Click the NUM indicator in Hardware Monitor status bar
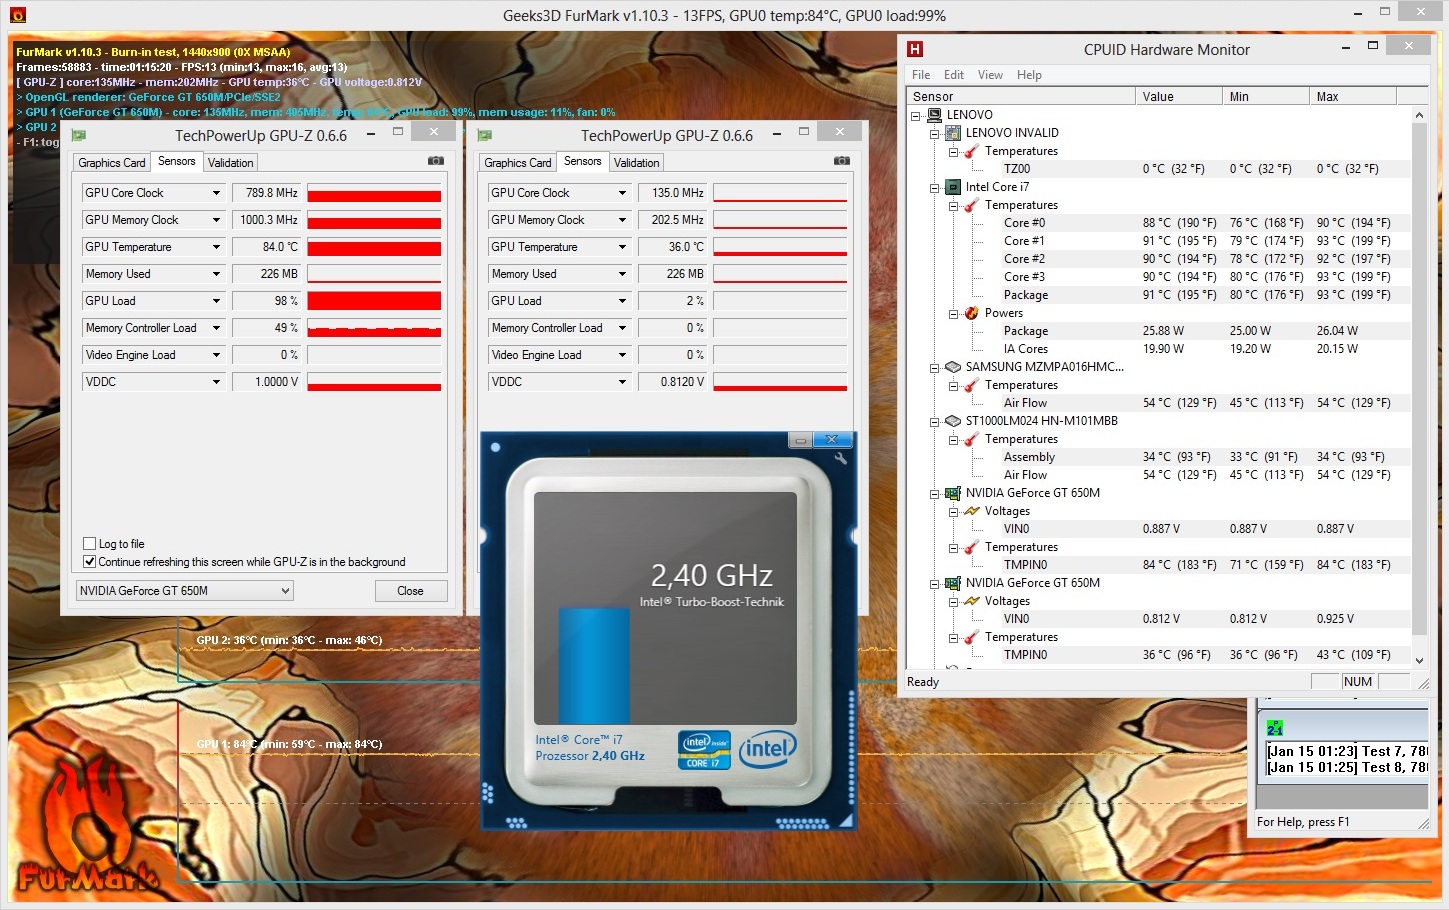 coord(1358,682)
